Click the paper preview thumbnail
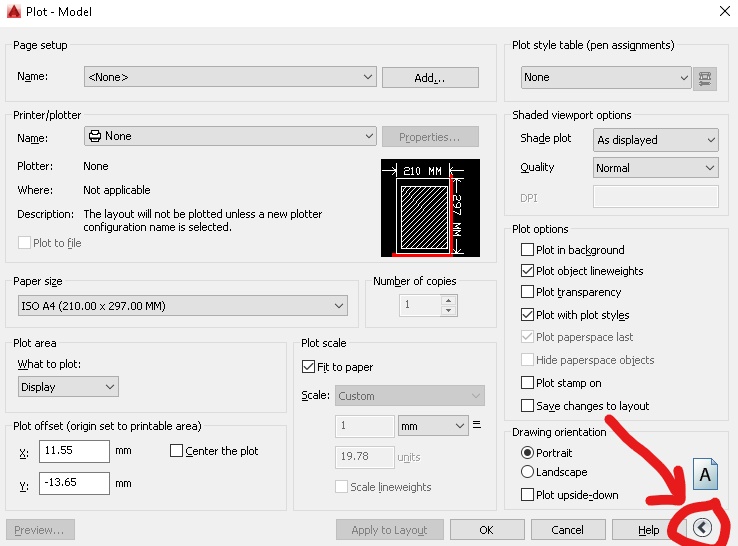The width and height of the screenshot is (738, 546). tap(429, 208)
